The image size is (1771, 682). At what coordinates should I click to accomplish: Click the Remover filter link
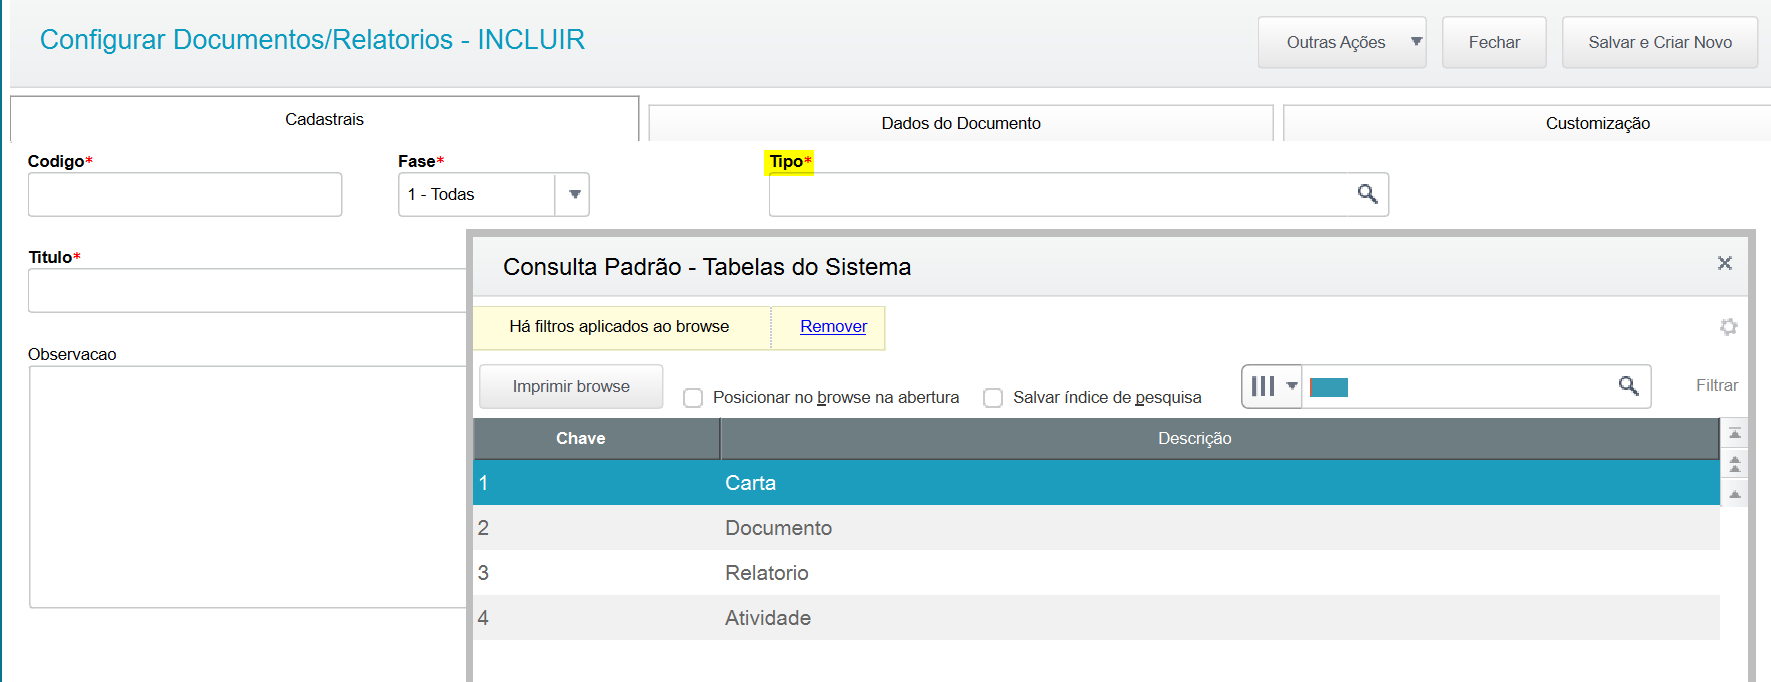pos(833,327)
